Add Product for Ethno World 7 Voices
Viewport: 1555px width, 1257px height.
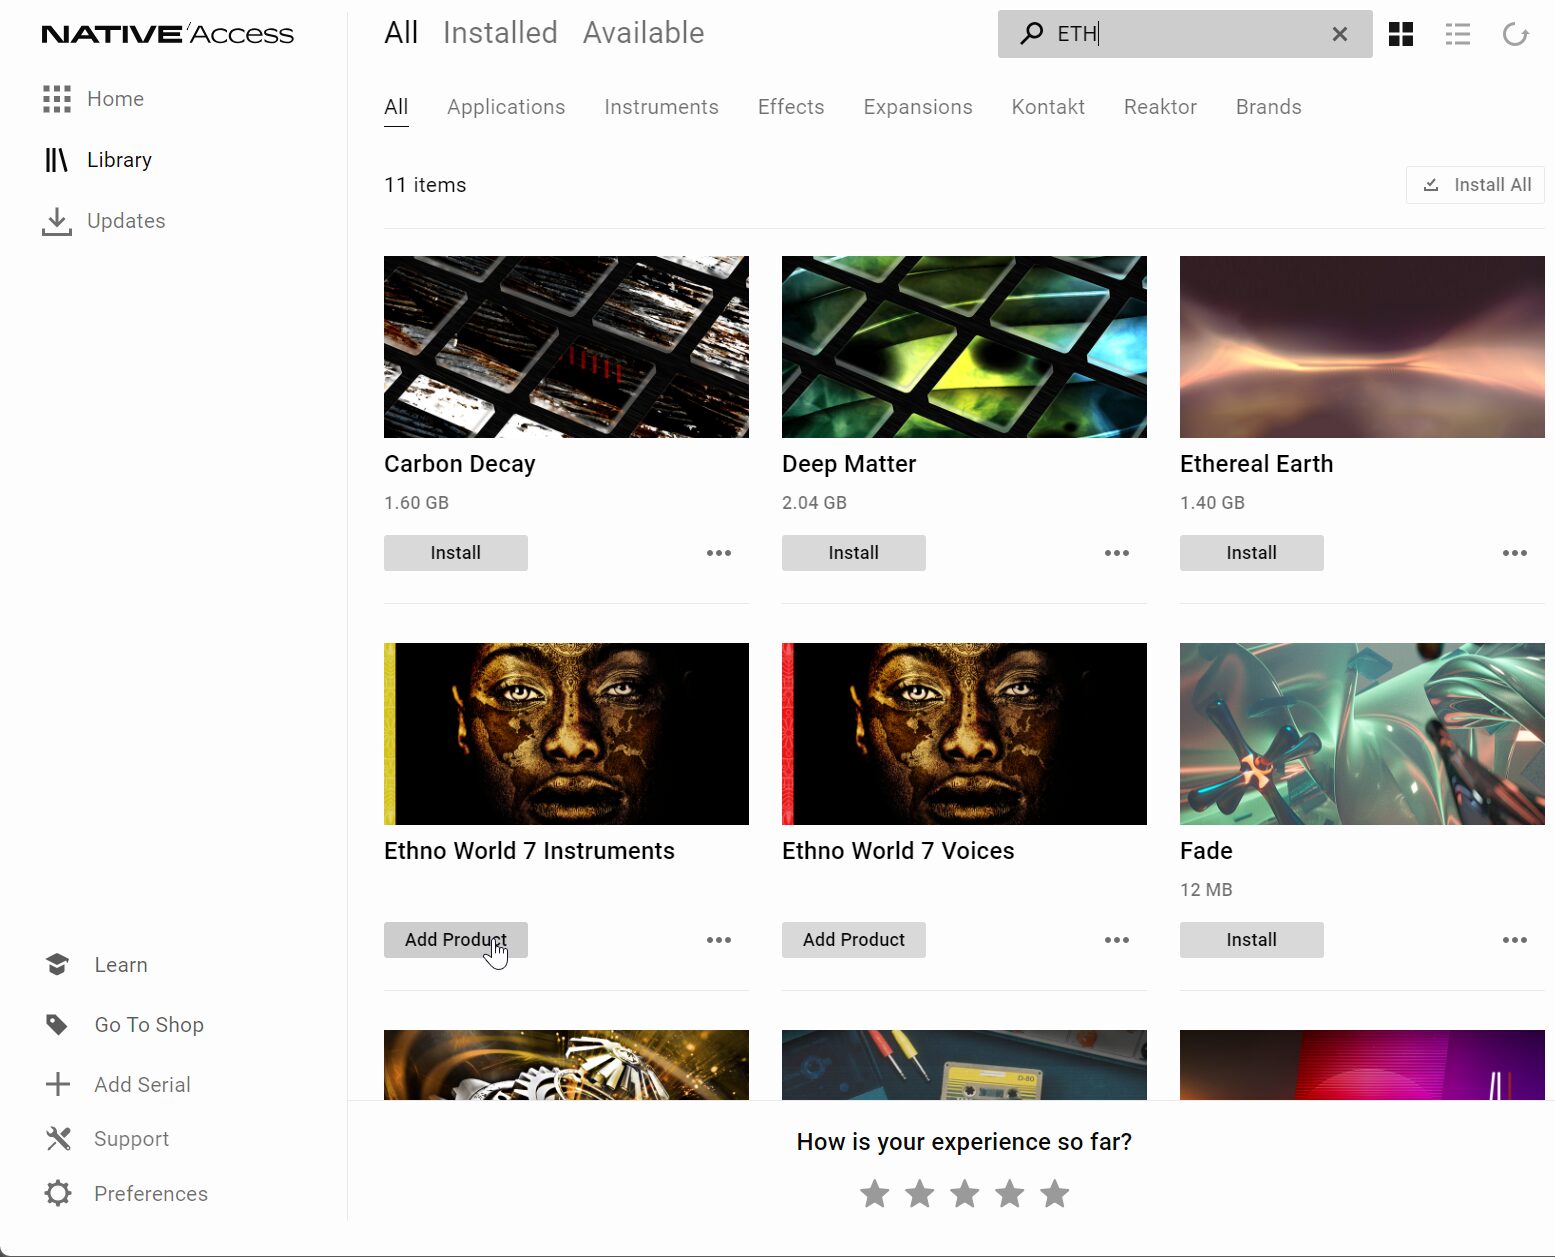click(854, 940)
